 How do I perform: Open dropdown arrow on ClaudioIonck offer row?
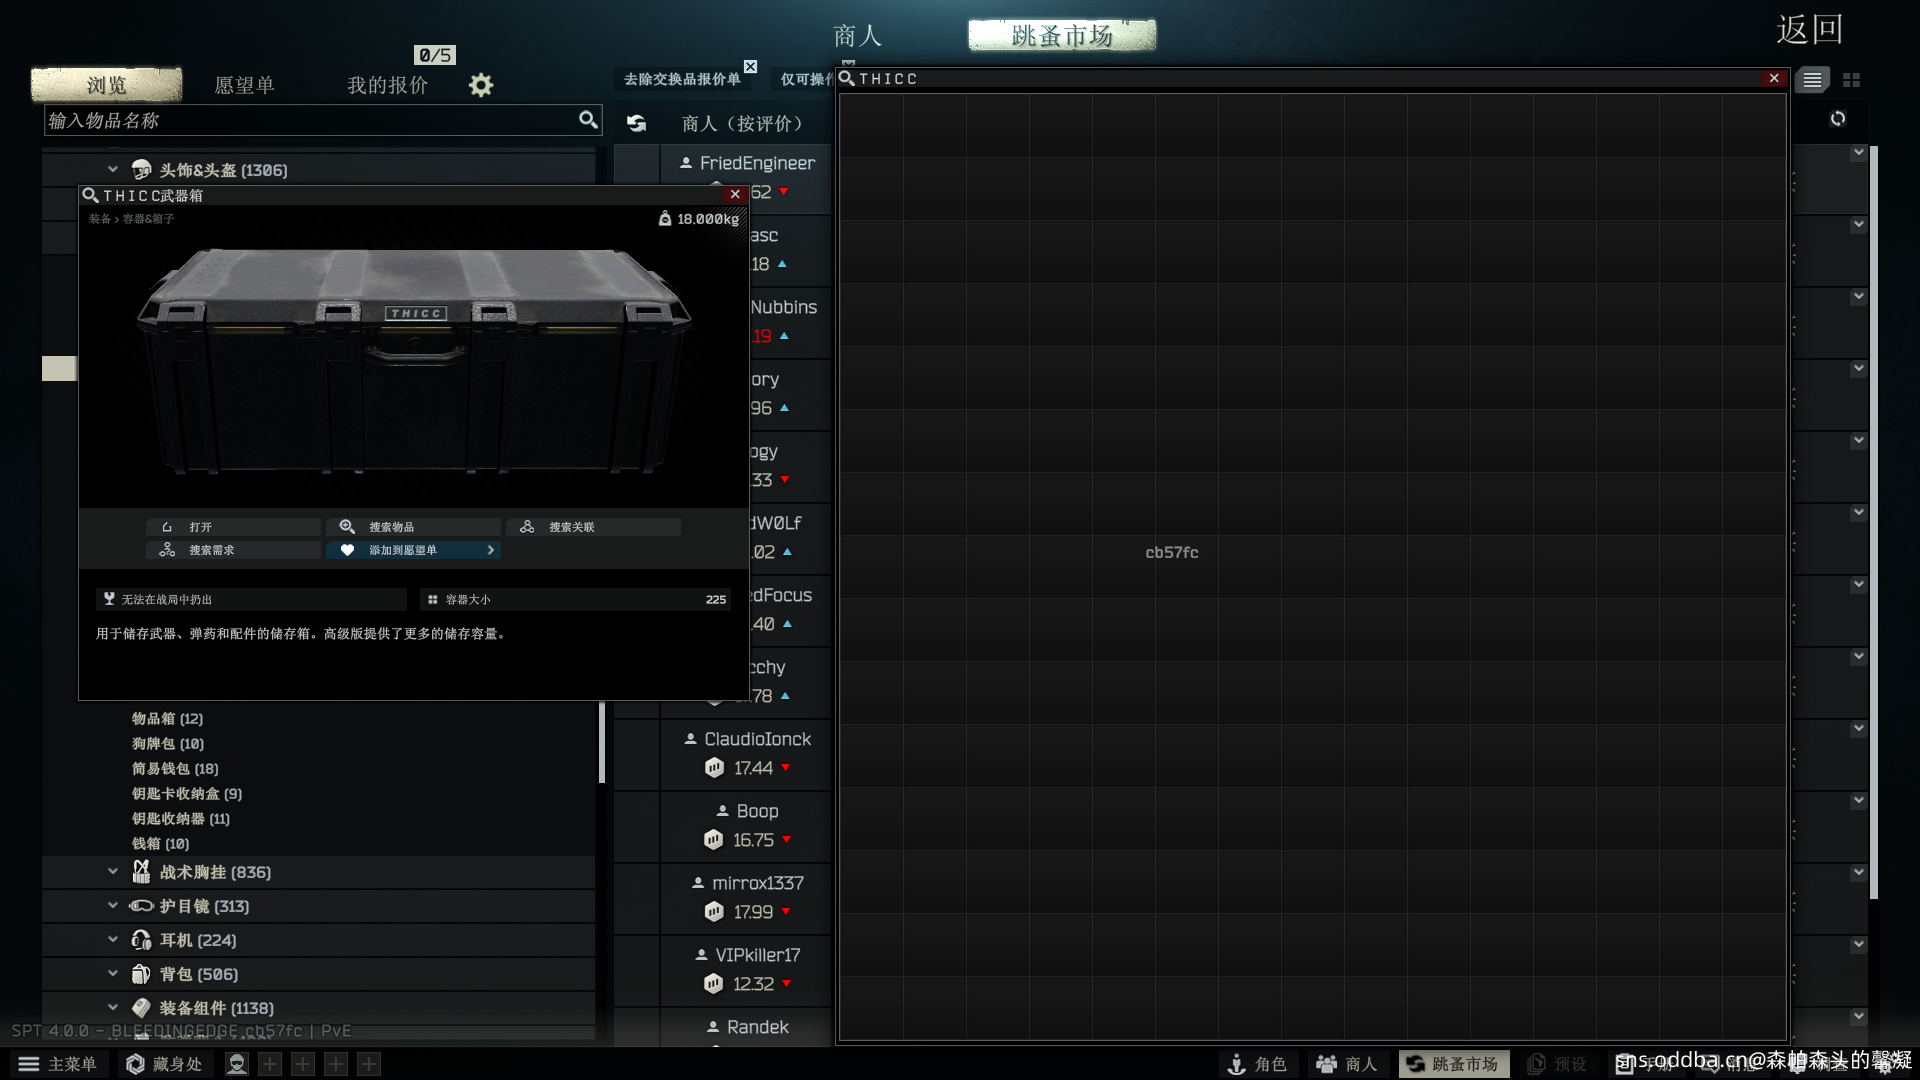pos(1858,728)
